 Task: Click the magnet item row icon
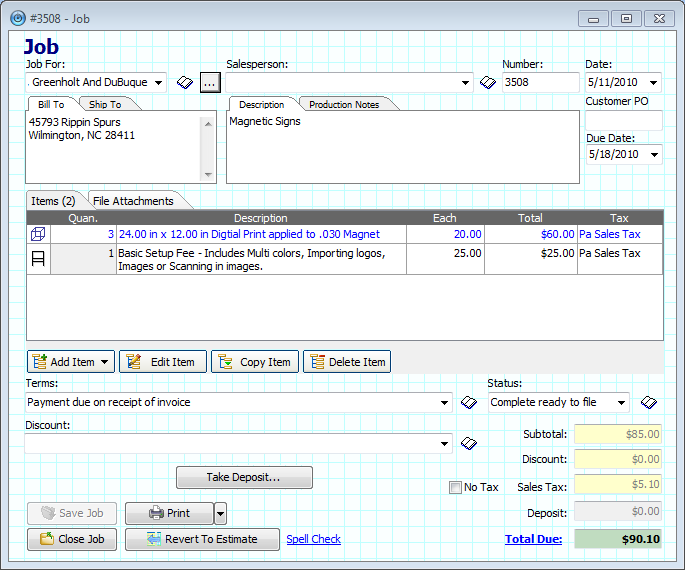(38, 234)
